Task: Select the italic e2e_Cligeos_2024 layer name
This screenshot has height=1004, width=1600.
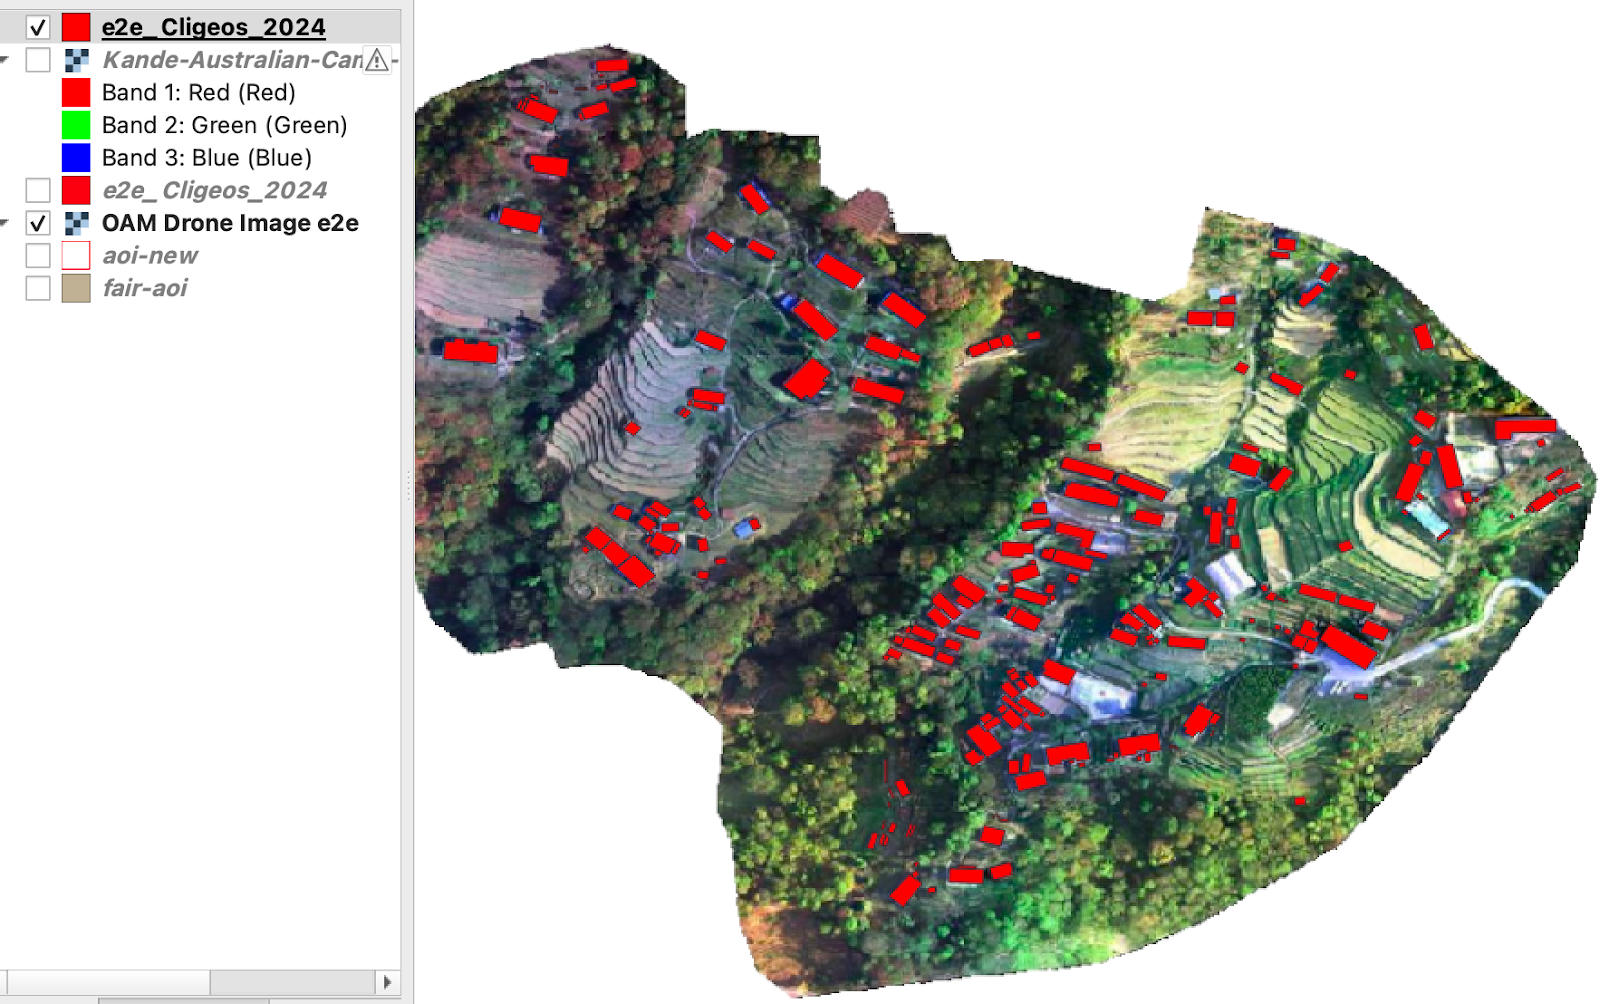Action: 215,190
